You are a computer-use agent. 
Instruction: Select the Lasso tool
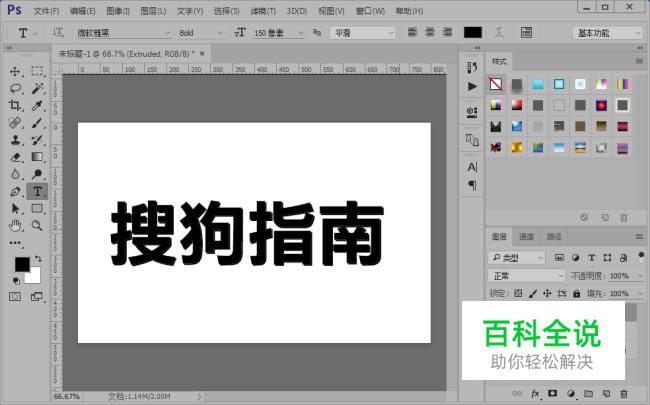click(x=15, y=88)
